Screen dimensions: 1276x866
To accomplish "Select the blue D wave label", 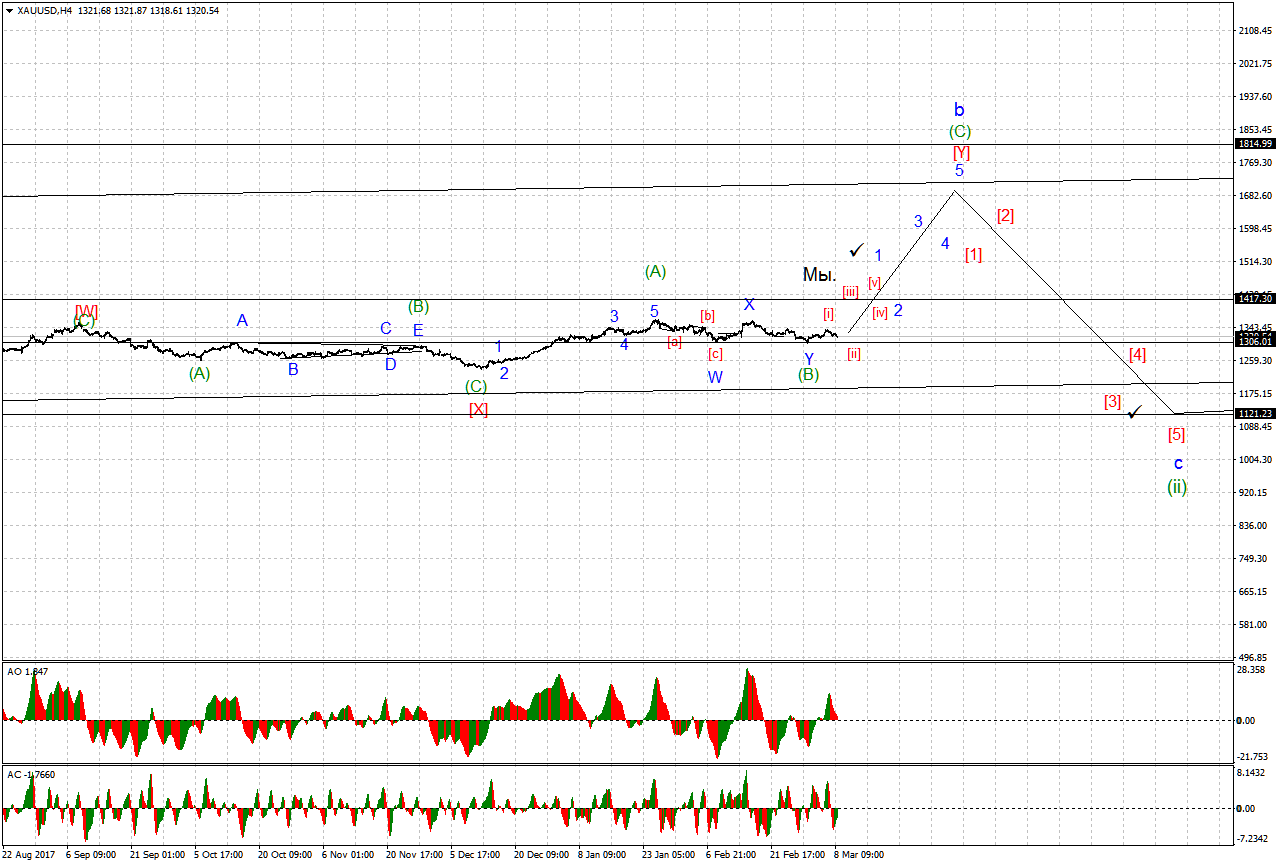I will point(391,364).
